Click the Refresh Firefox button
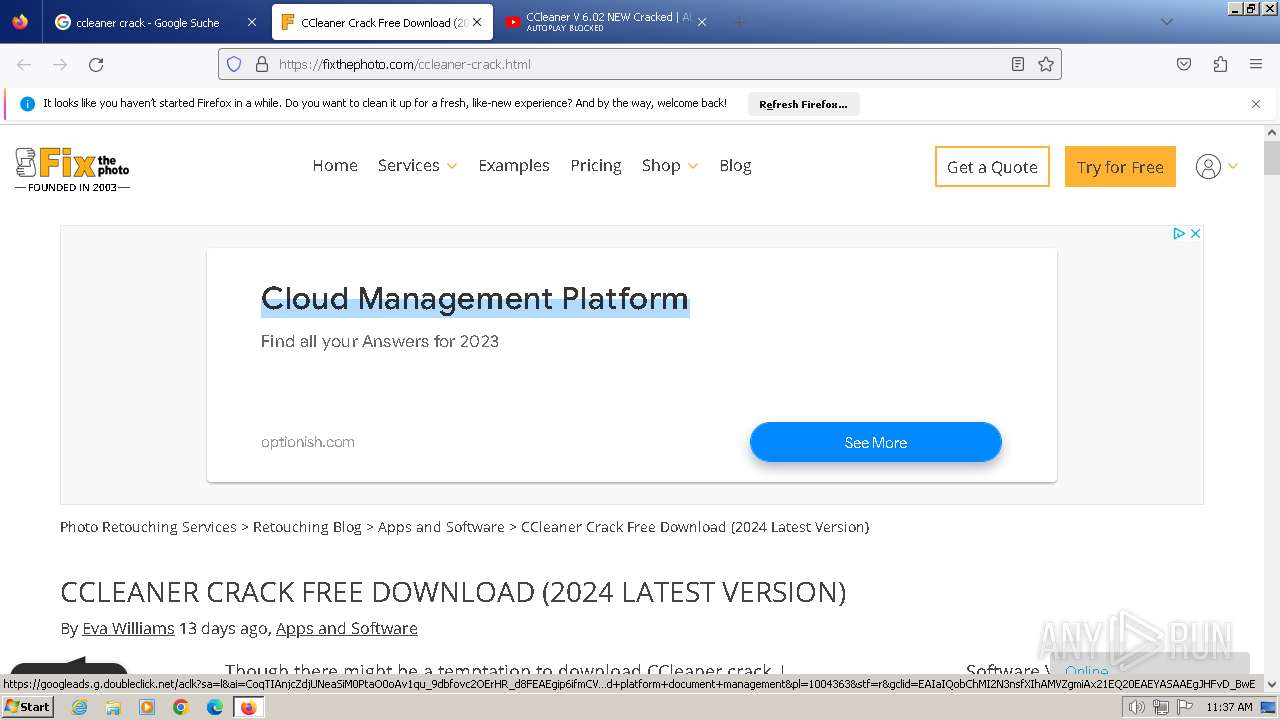The image size is (1280, 720). click(803, 104)
